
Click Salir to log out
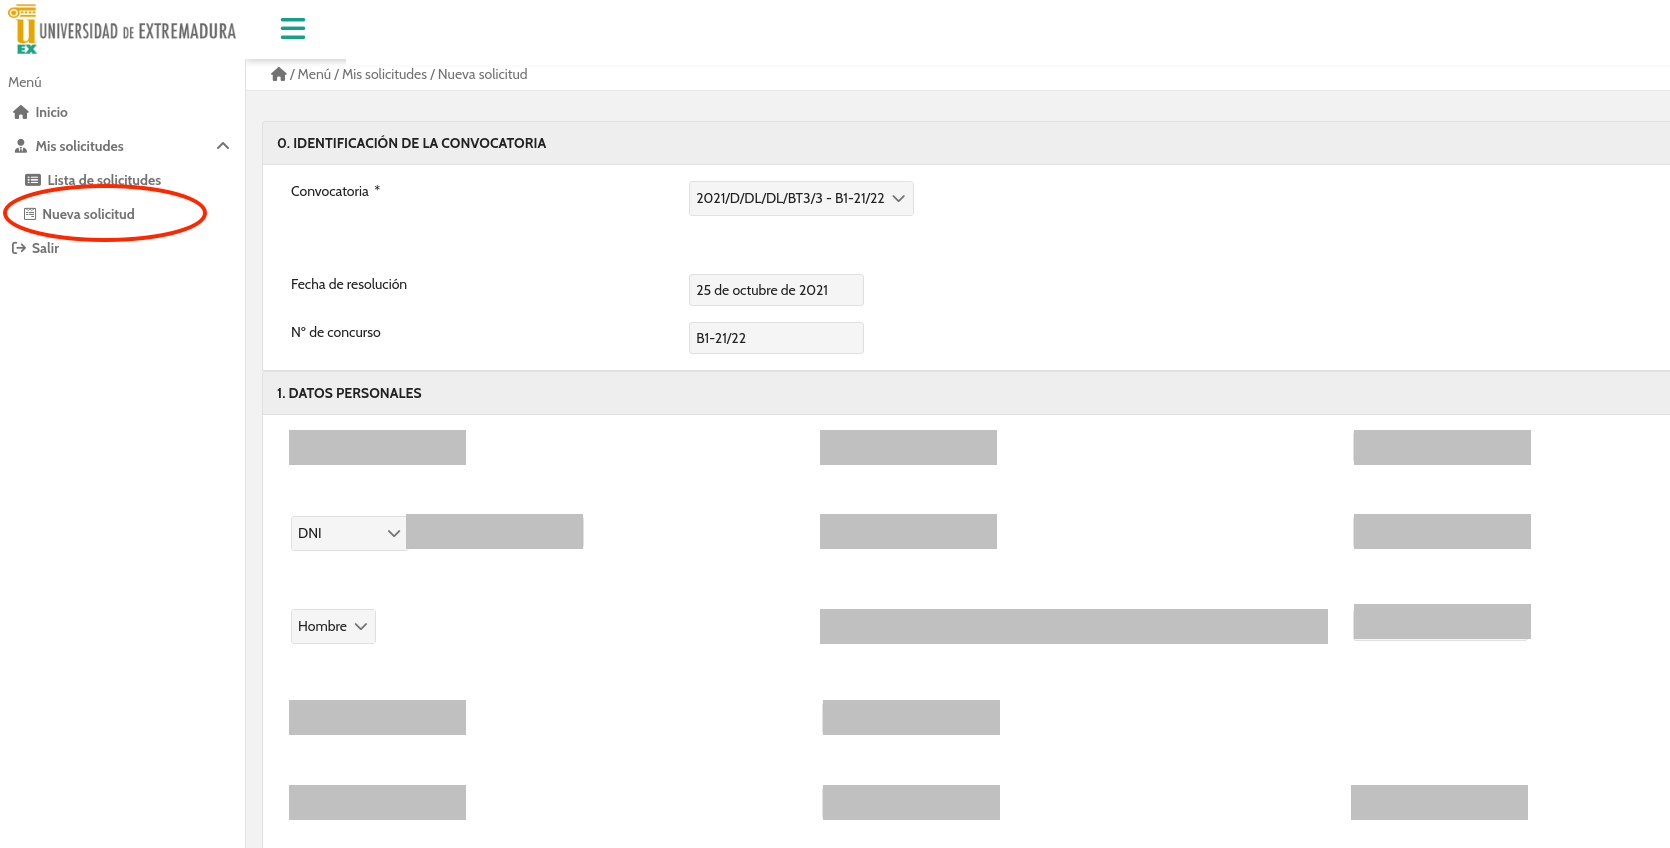(45, 249)
